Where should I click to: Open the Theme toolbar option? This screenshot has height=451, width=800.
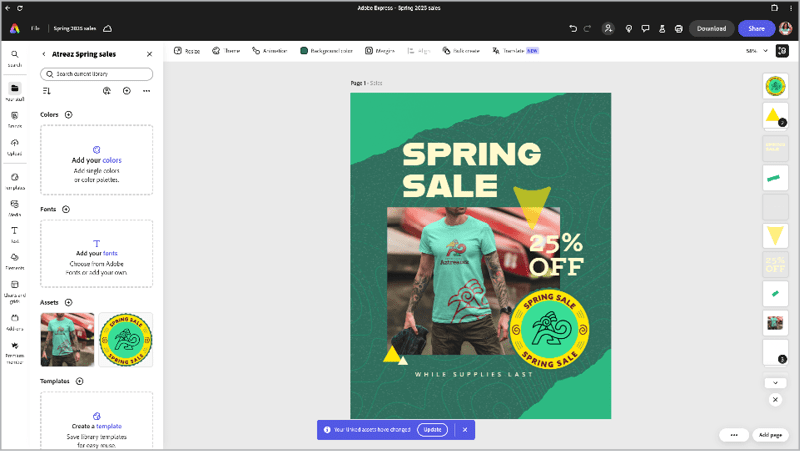tap(226, 51)
